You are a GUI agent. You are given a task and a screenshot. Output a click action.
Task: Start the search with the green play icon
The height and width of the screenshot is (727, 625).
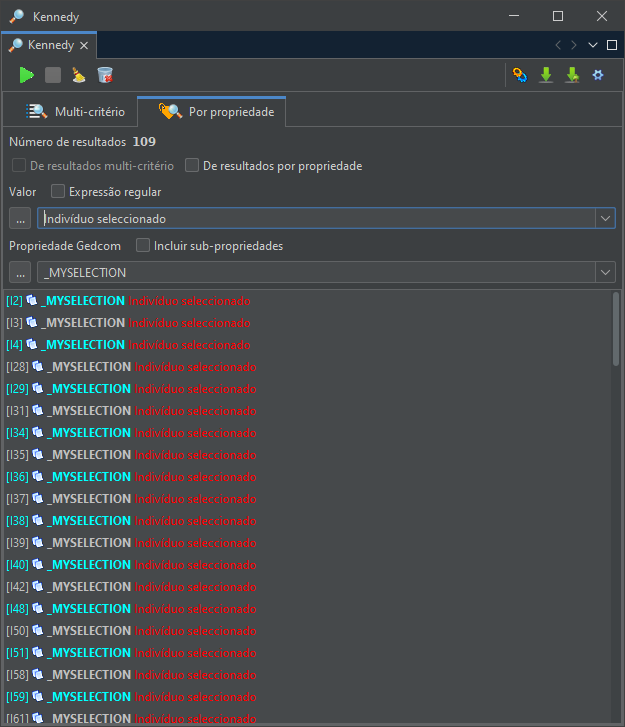pyautogui.click(x=26, y=75)
